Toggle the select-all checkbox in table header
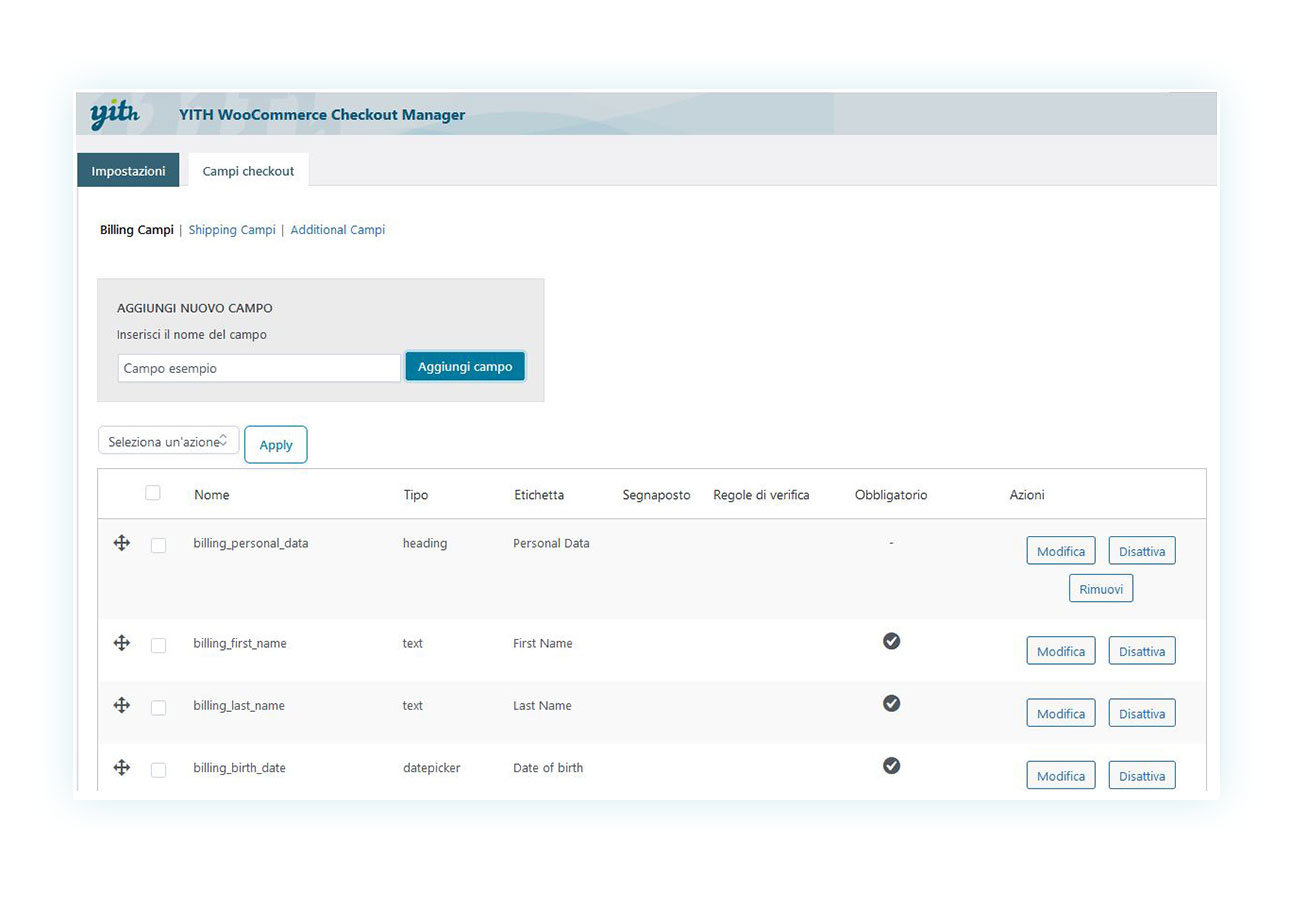1300x899 pixels. 153,493
